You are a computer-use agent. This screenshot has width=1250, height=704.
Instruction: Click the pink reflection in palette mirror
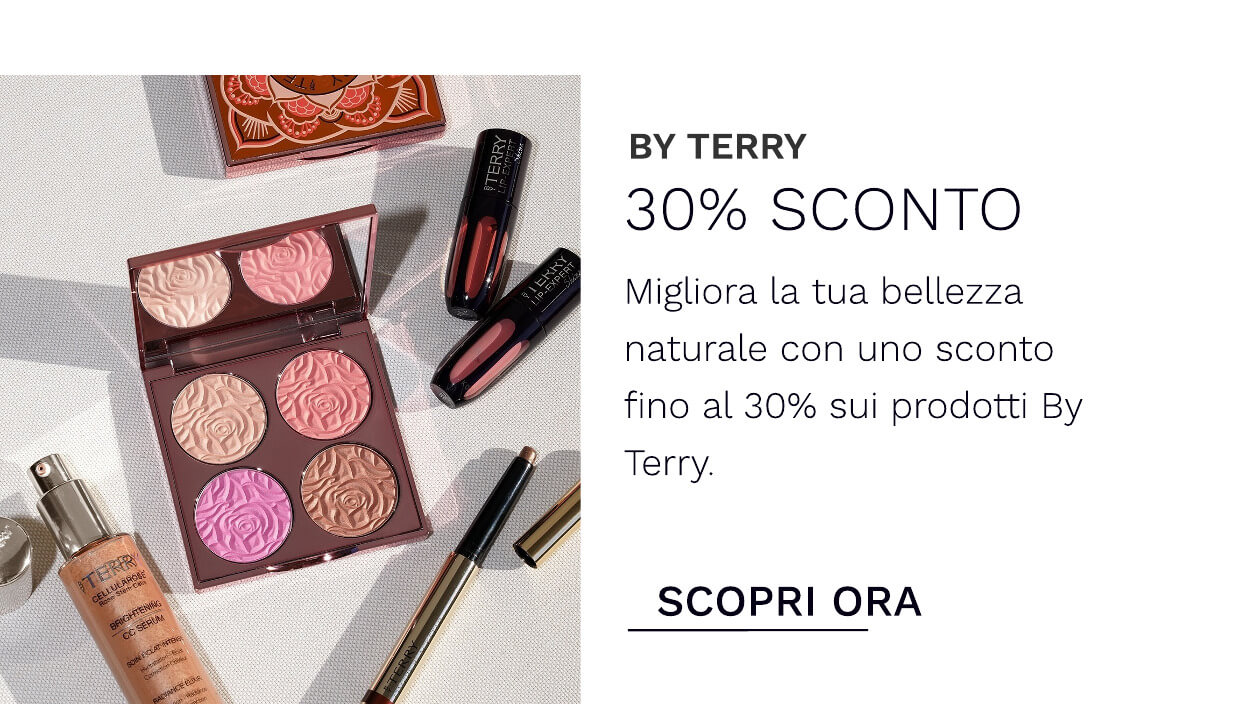(286, 266)
